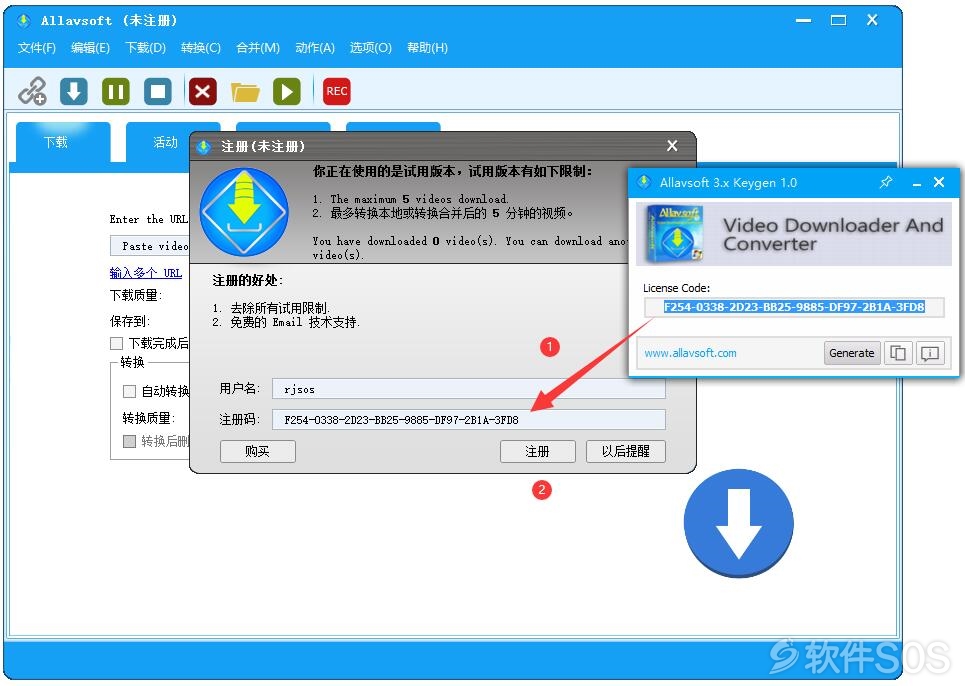The image size is (965, 686).
Task: Open the 帮助(H) menu
Action: pyautogui.click(x=428, y=48)
